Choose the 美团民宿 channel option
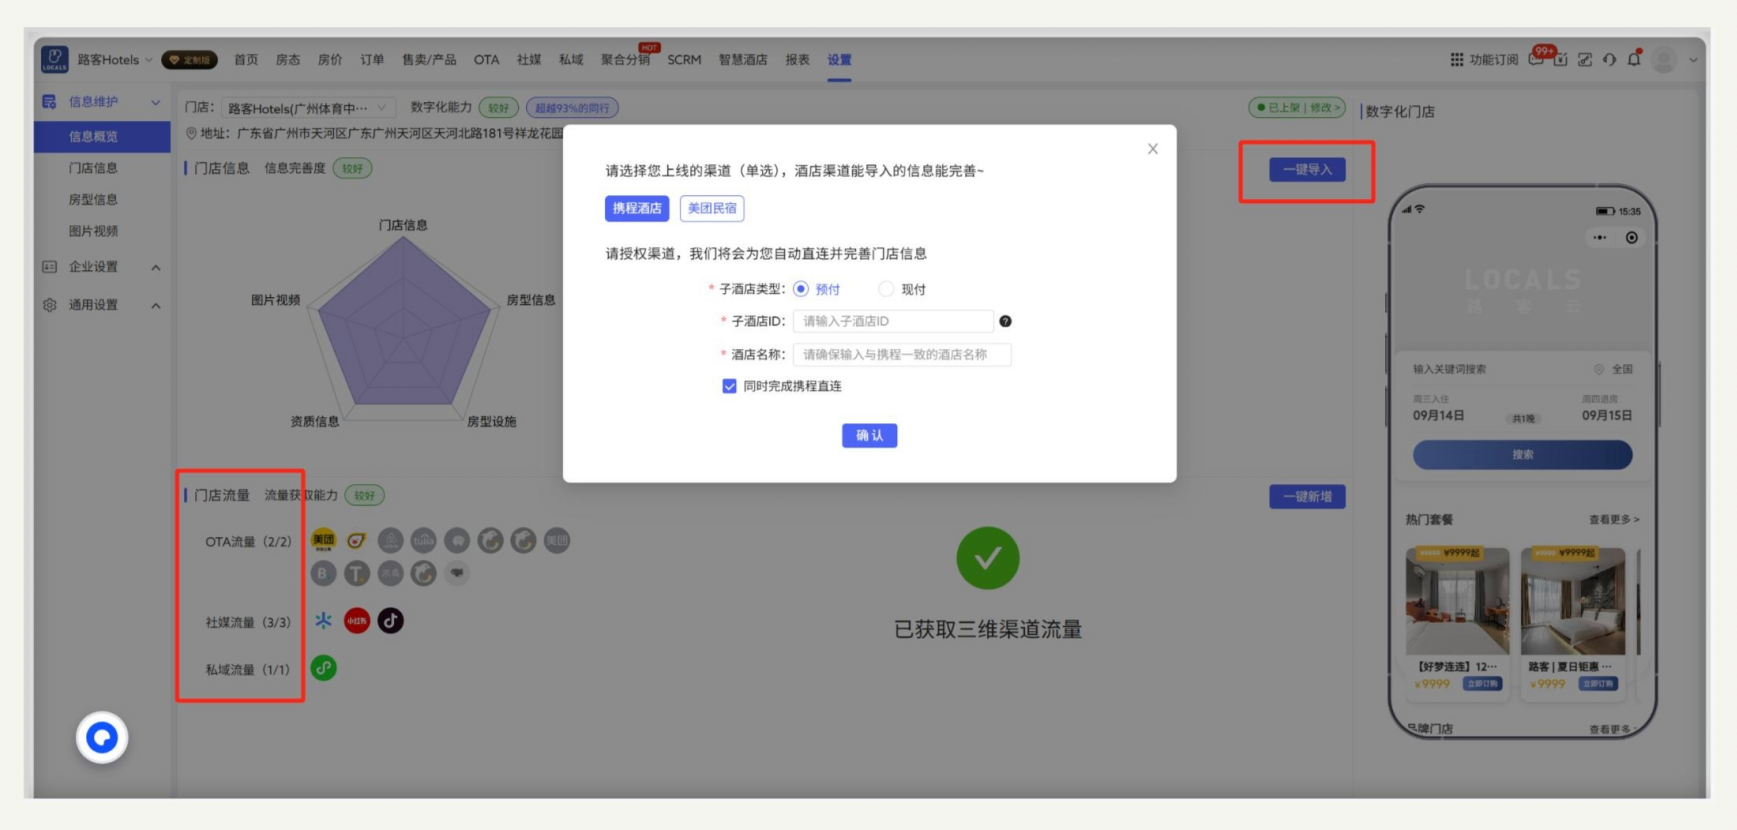 point(712,208)
